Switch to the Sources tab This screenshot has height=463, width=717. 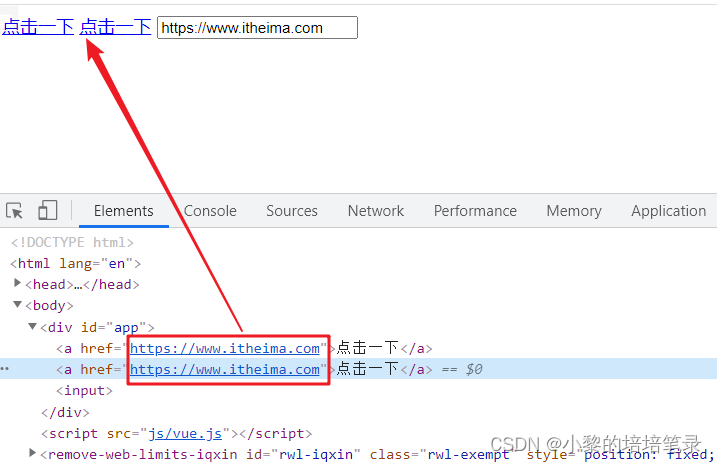[x=292, y=211]
